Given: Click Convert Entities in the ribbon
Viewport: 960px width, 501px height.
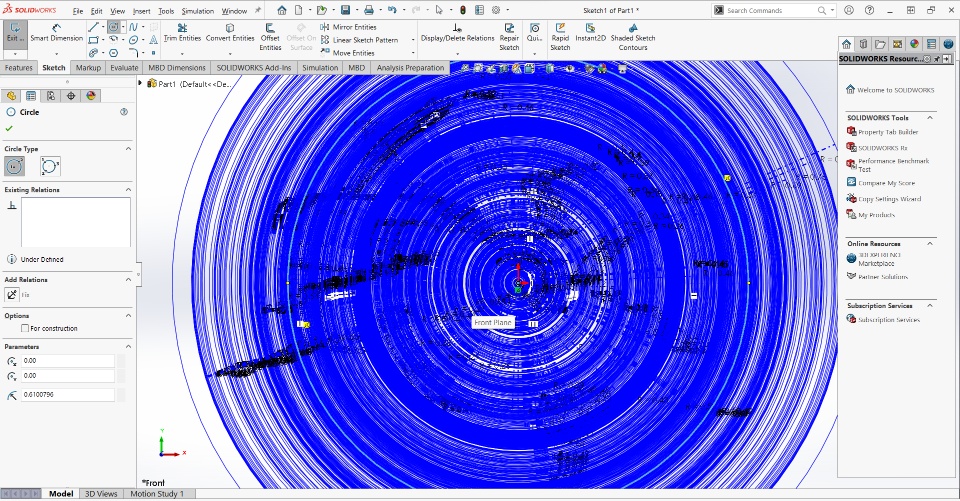Looking at the screenshot, I should tap(230, 32).
